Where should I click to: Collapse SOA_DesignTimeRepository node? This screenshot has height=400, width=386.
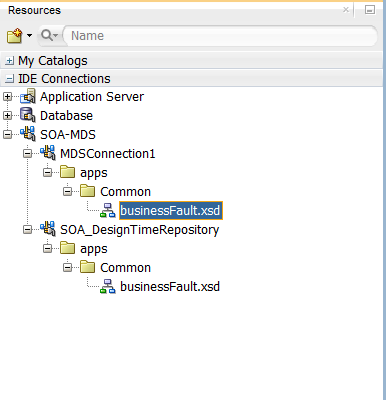27,229
